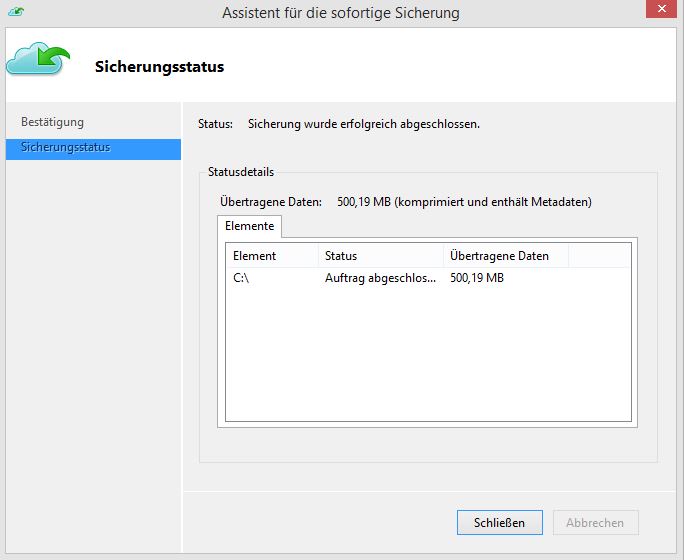Click the Statusdetails group label

click(241, 172)
